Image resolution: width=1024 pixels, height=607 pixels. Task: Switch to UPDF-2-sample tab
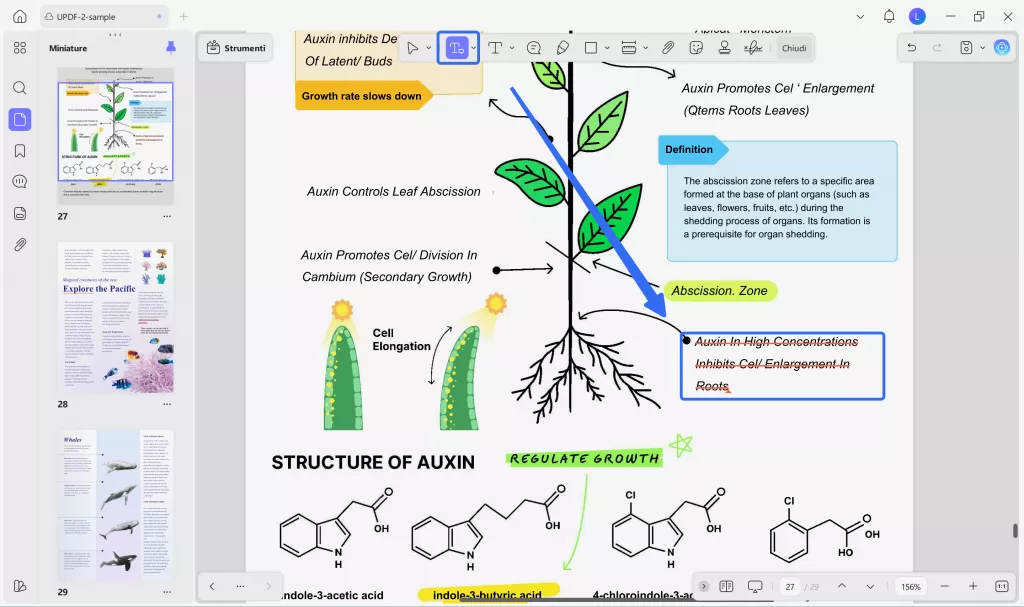pyautogui.click(x=104, y=16)
